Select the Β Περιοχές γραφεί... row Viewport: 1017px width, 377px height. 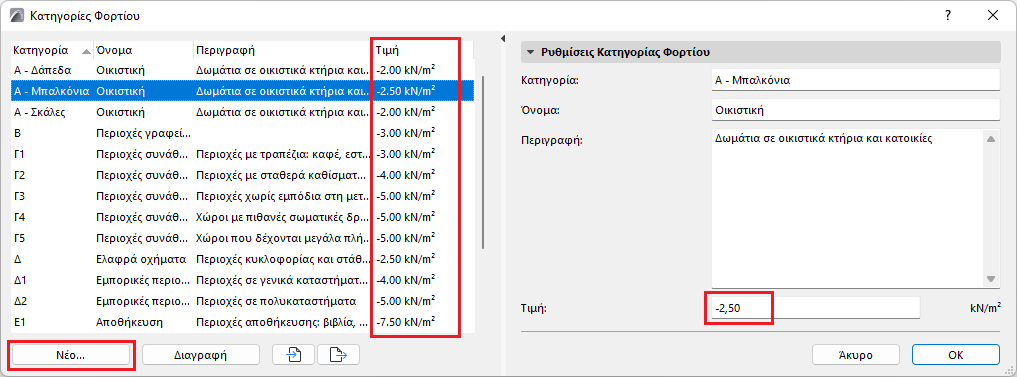pos(243,133)
